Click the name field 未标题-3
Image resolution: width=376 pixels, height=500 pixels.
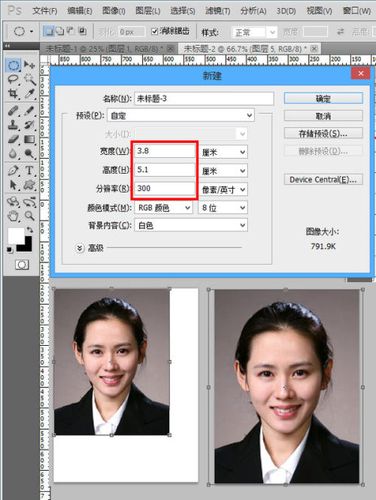click(204, 99)
